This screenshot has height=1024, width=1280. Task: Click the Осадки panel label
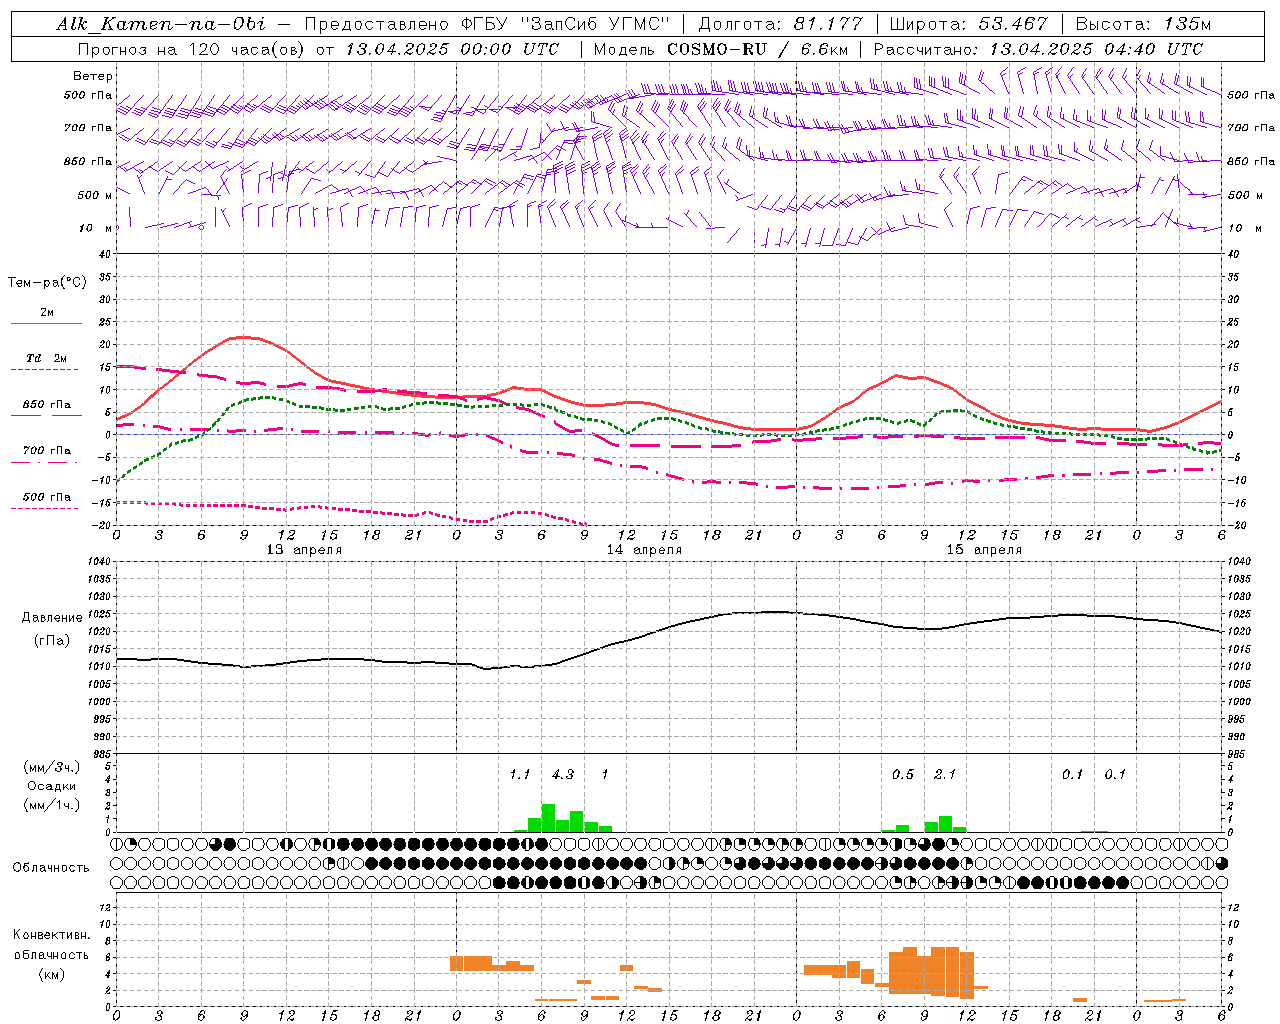pyautogui.click(x=51, y=786)
